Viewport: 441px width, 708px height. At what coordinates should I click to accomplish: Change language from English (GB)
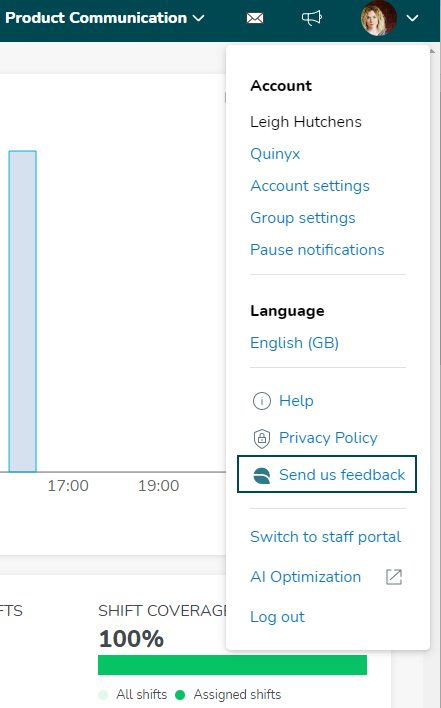click(x=294, y=343)
